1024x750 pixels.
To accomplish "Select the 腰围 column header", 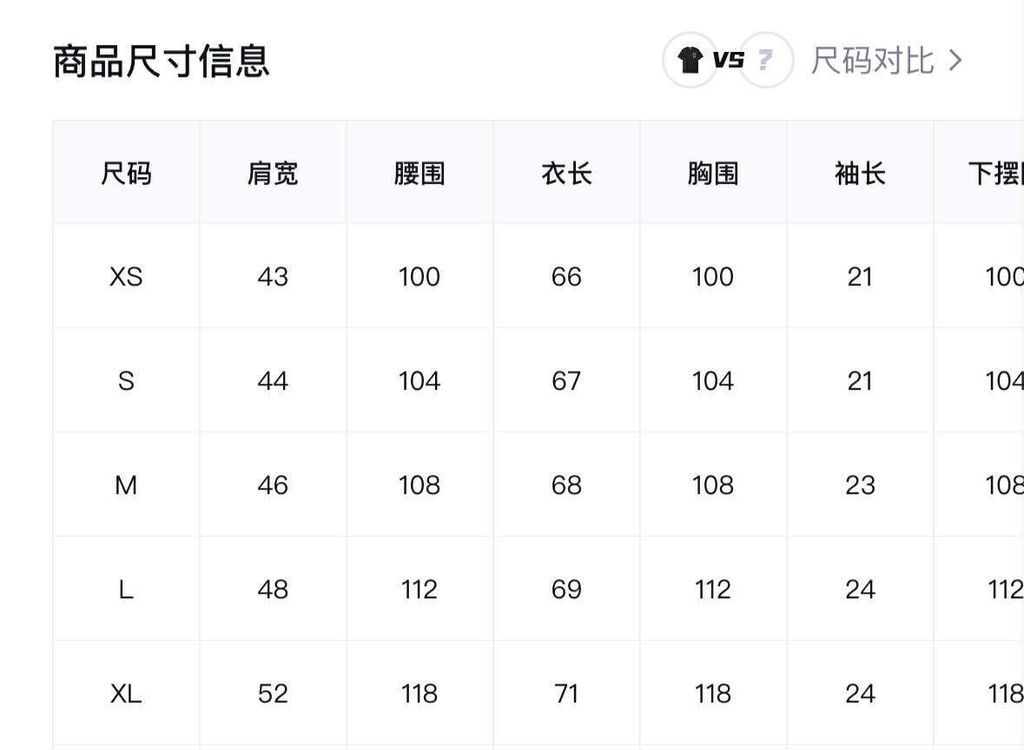I will click(x=419, y=174).
